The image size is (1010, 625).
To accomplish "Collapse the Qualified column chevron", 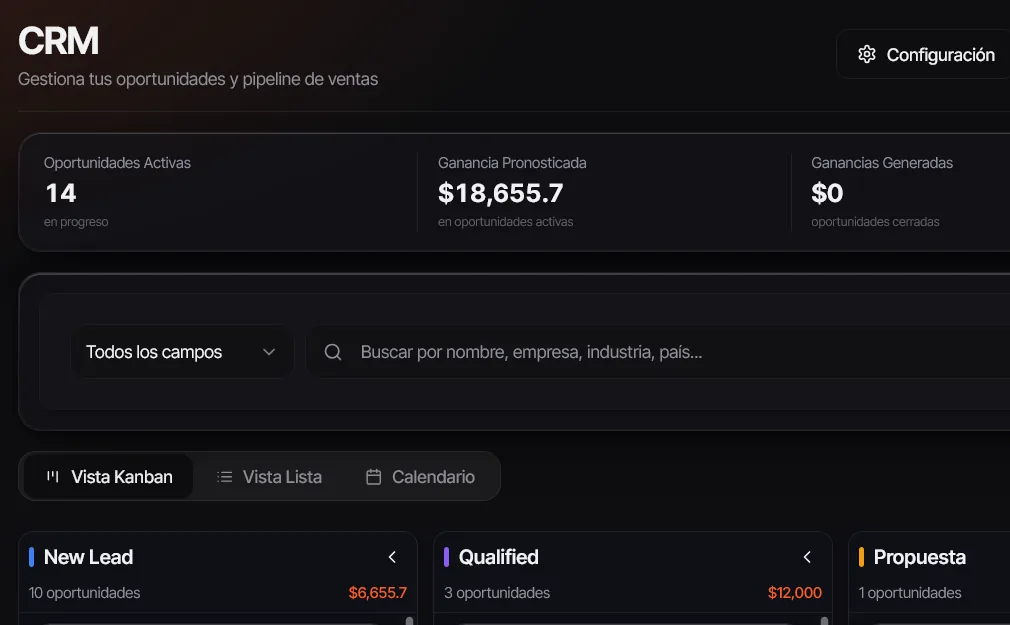I will point(807,557).
